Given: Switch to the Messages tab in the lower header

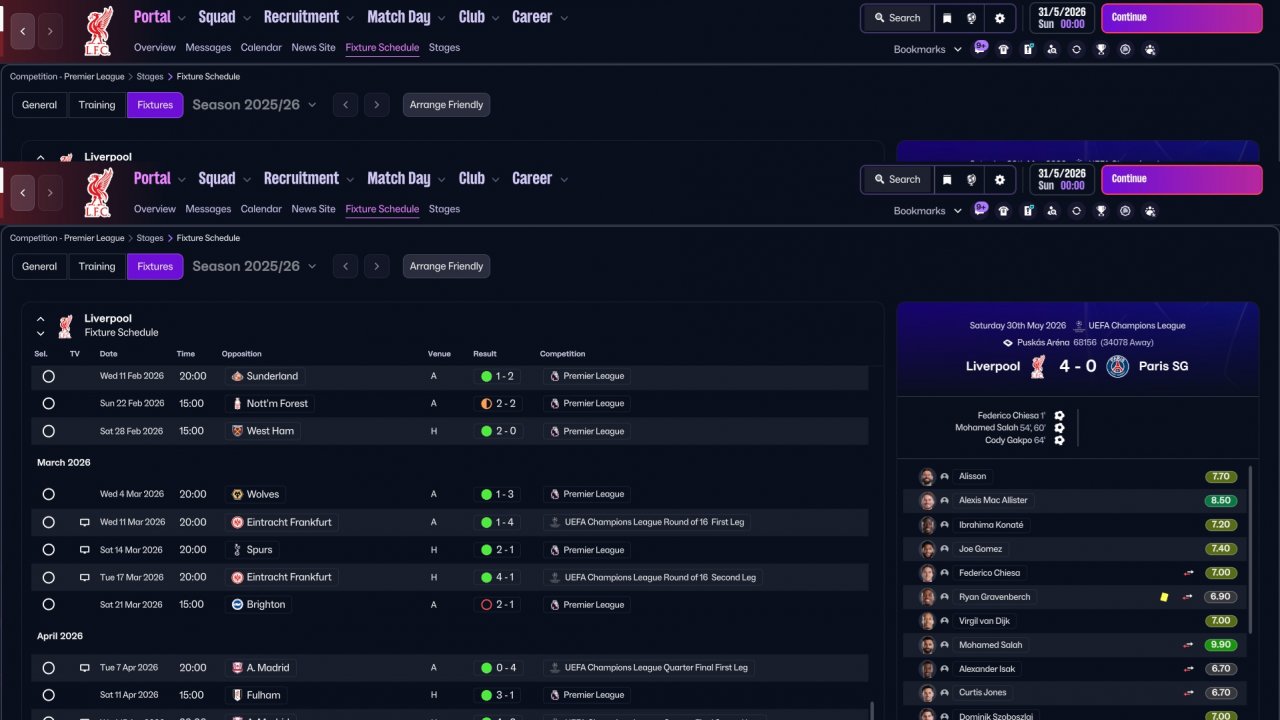Looking at the screenshot, I should (x=208, y=209).
